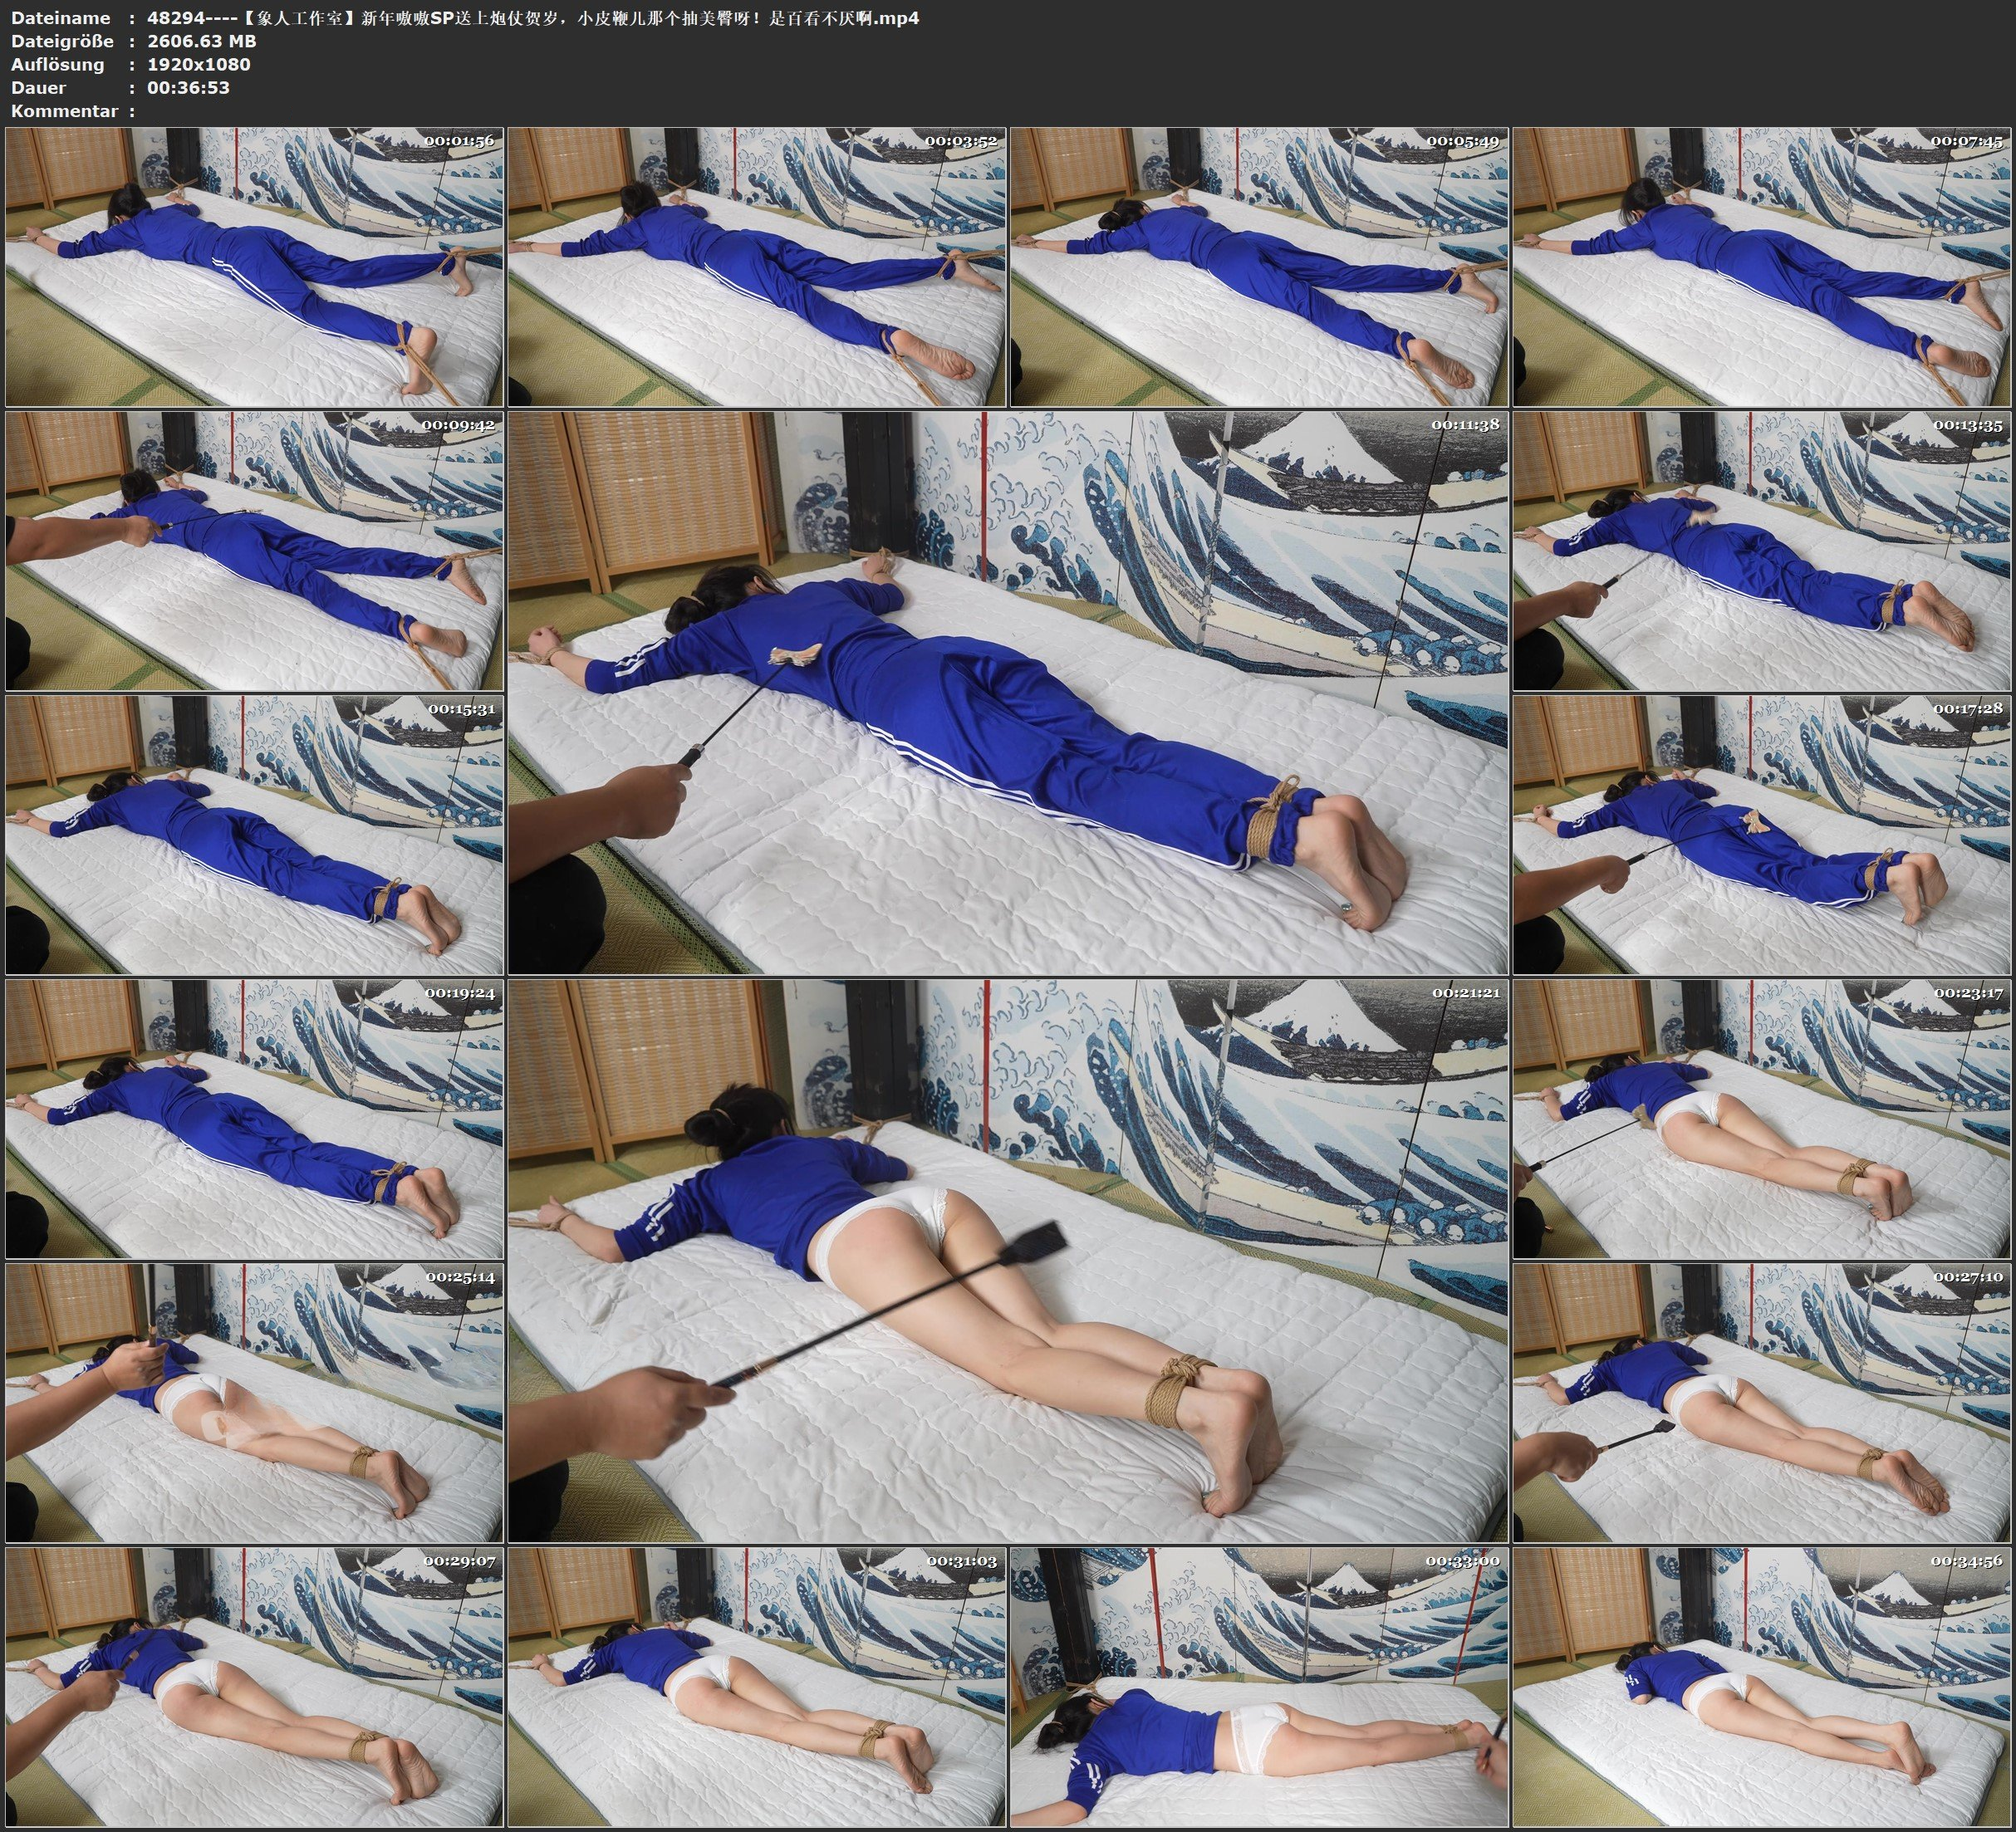Click the thumbnail timestamped 00:13:35
This screenshot has height=1832, width=2016.
pyautogui.click(x=1762, y=551)
